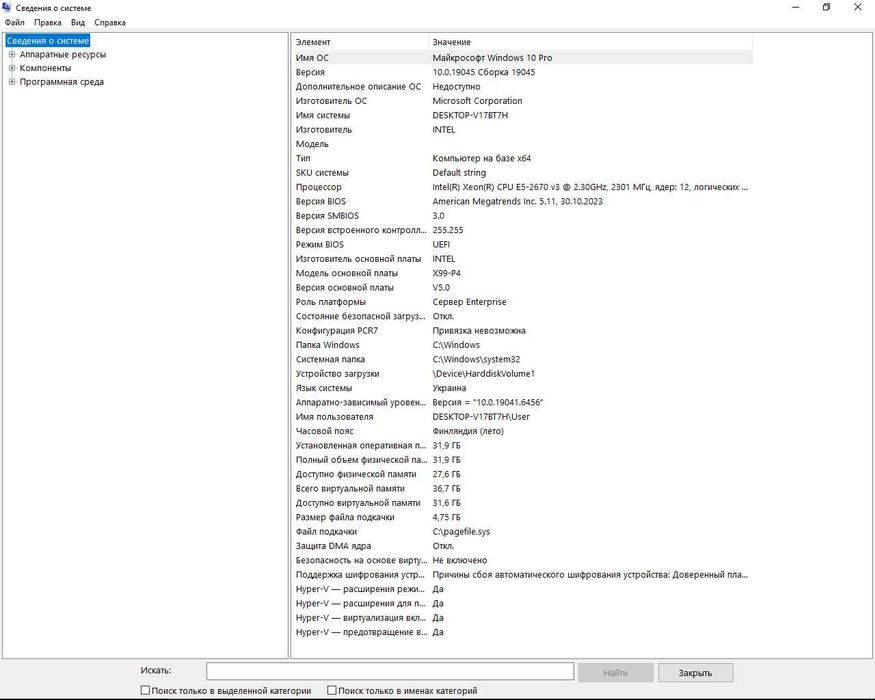Select the 'Системная папка' row
Screen dimensions: 875x700
tap(523, 359)
